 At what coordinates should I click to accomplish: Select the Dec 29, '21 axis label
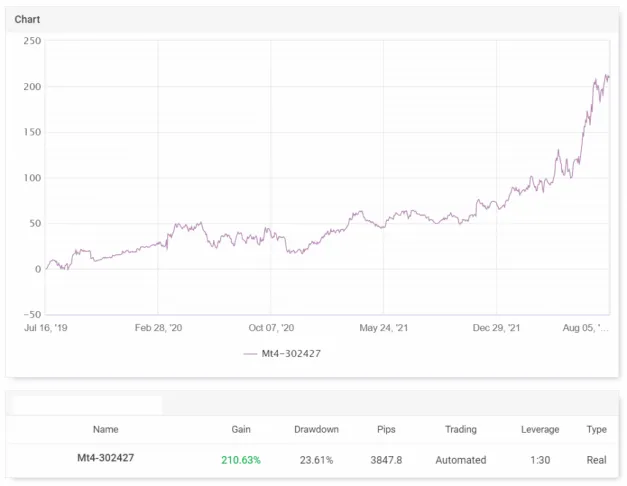click(496, 327)
